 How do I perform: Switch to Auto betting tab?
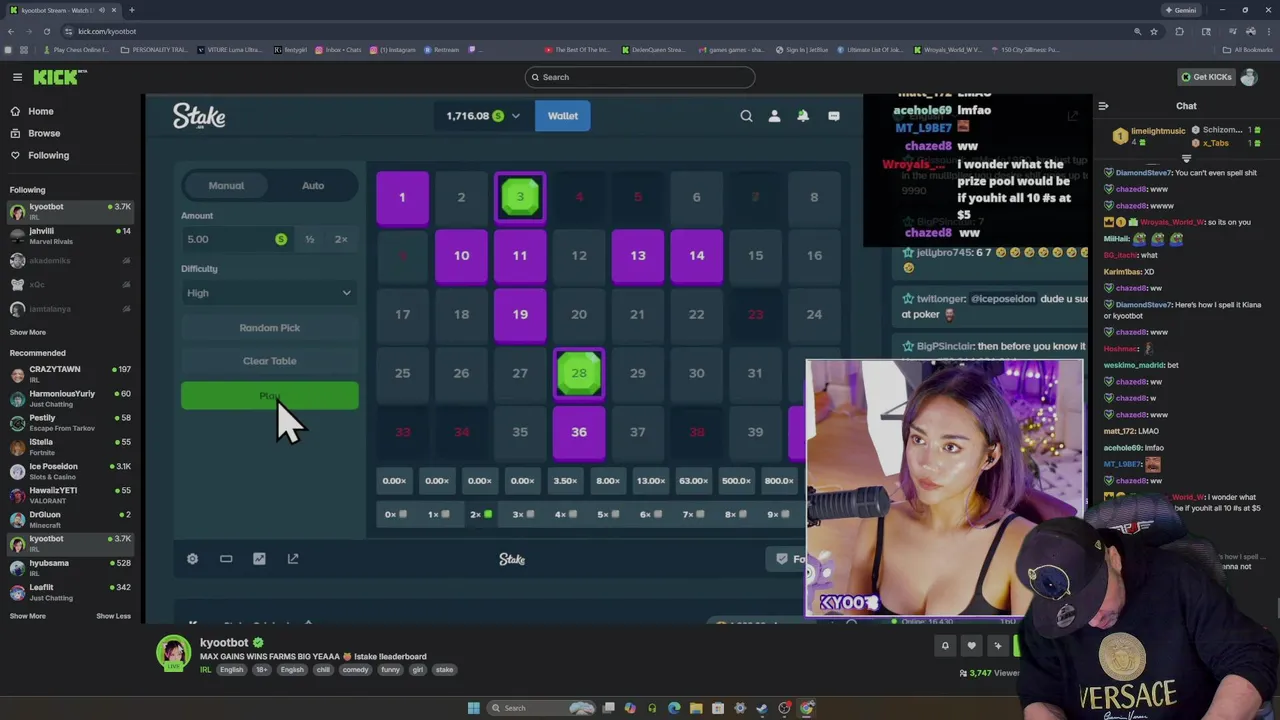313,185
